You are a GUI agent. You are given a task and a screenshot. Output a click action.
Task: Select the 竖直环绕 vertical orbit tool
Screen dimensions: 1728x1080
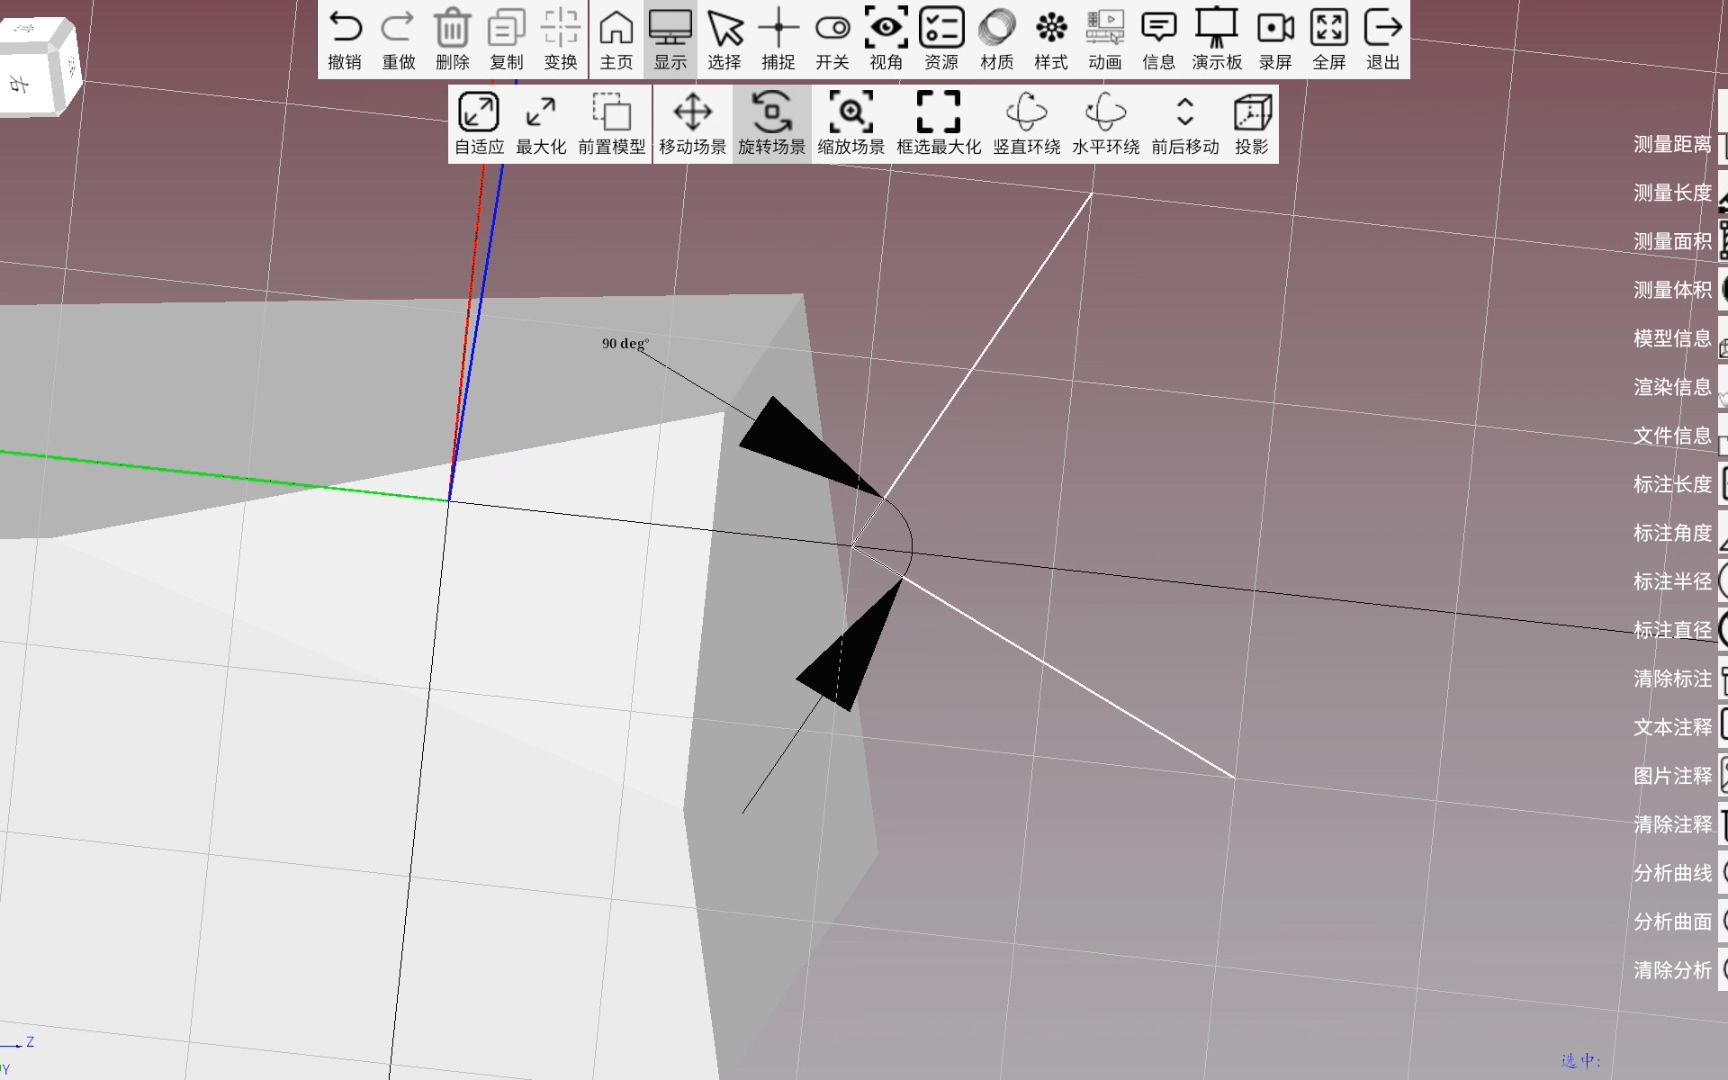[x=1026, y=123]
